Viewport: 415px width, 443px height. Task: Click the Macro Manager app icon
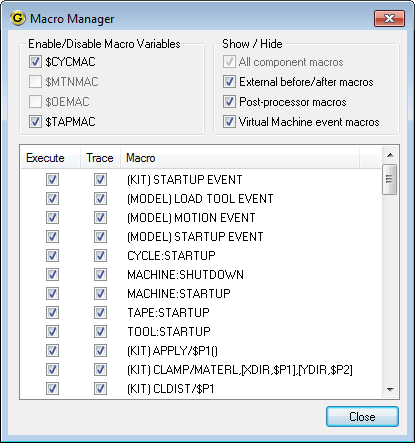18,18
